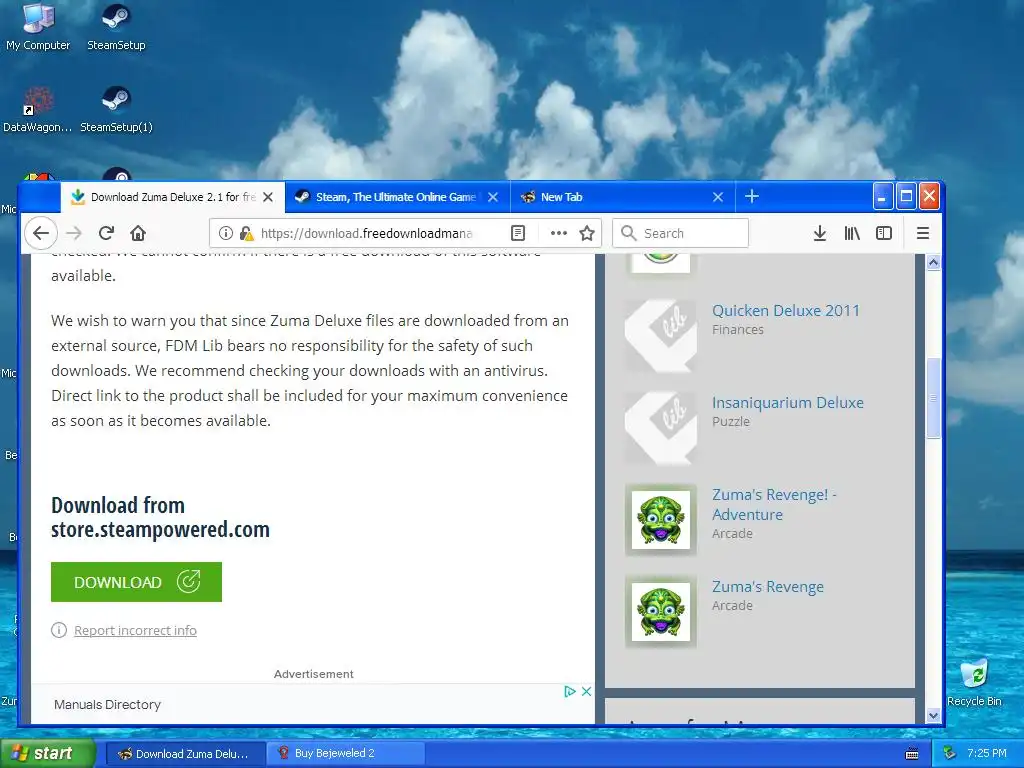This screenshot has height=768, width=1024.
Task: Open the Firefox hamburger menu
Action: pyautogui.click(x=923, y=233)
